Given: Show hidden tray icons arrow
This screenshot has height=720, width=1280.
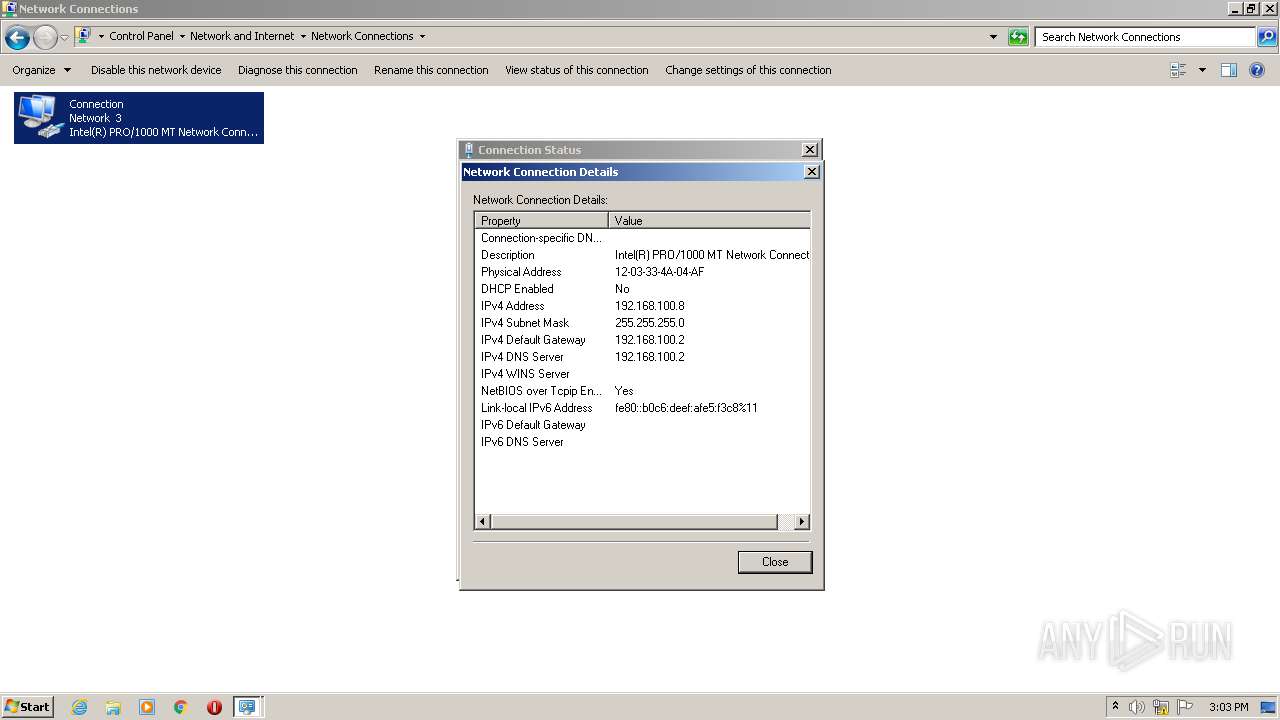Looking at the screenshot, I should 1115,706.
